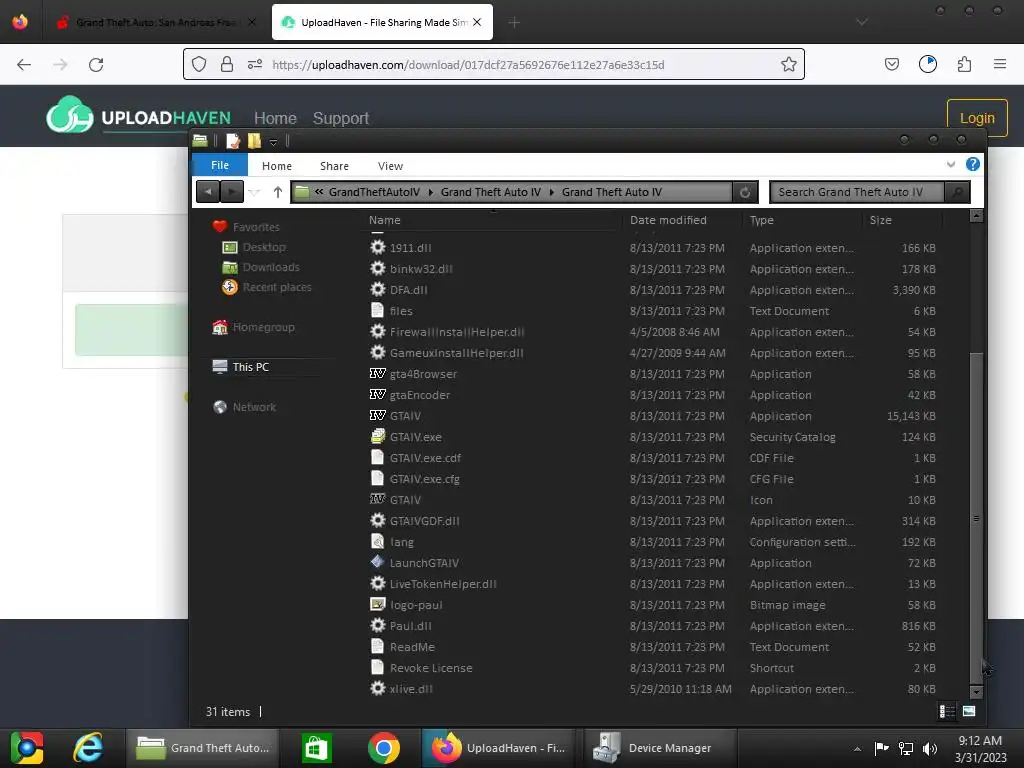
Task: Click the browser back arrow
Action: pos(24,65)
